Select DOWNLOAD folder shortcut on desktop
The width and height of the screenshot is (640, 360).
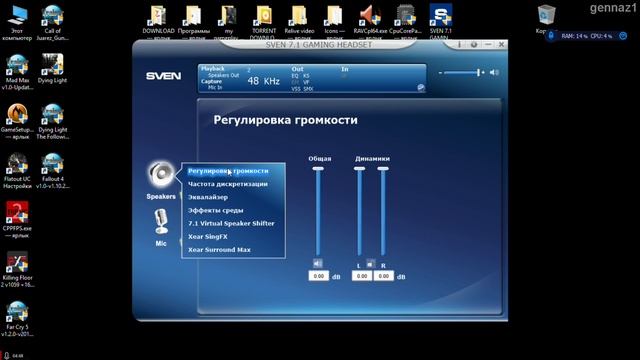[158, 22]
